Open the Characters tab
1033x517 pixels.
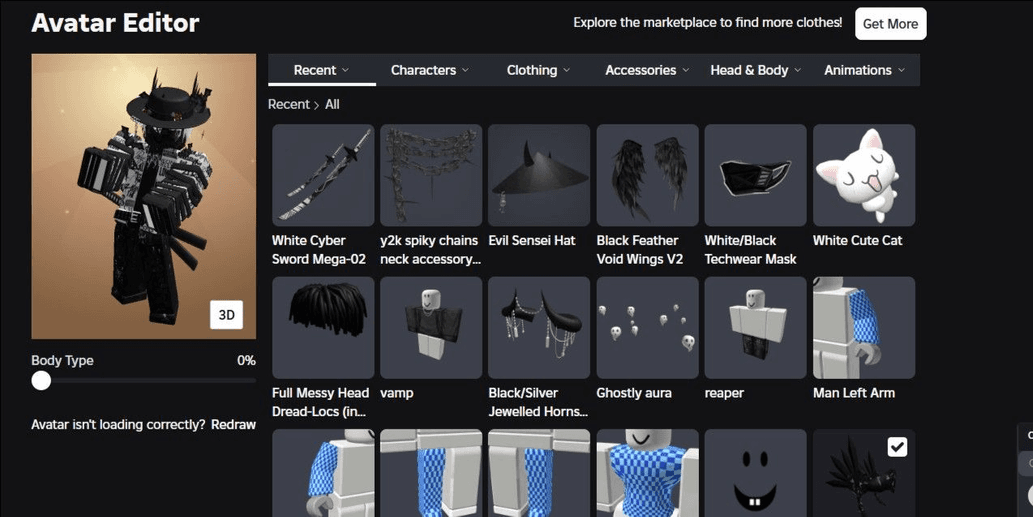click(430, 70)
